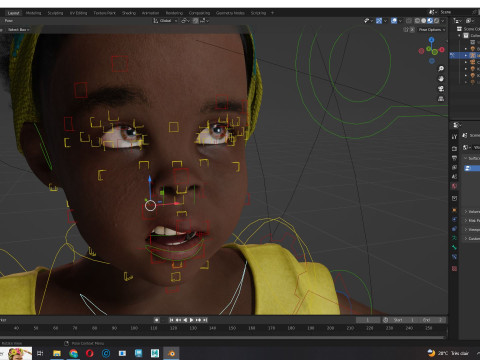
Task: Open the Pose Options dropdown
Action: click(x=432, y=30)
